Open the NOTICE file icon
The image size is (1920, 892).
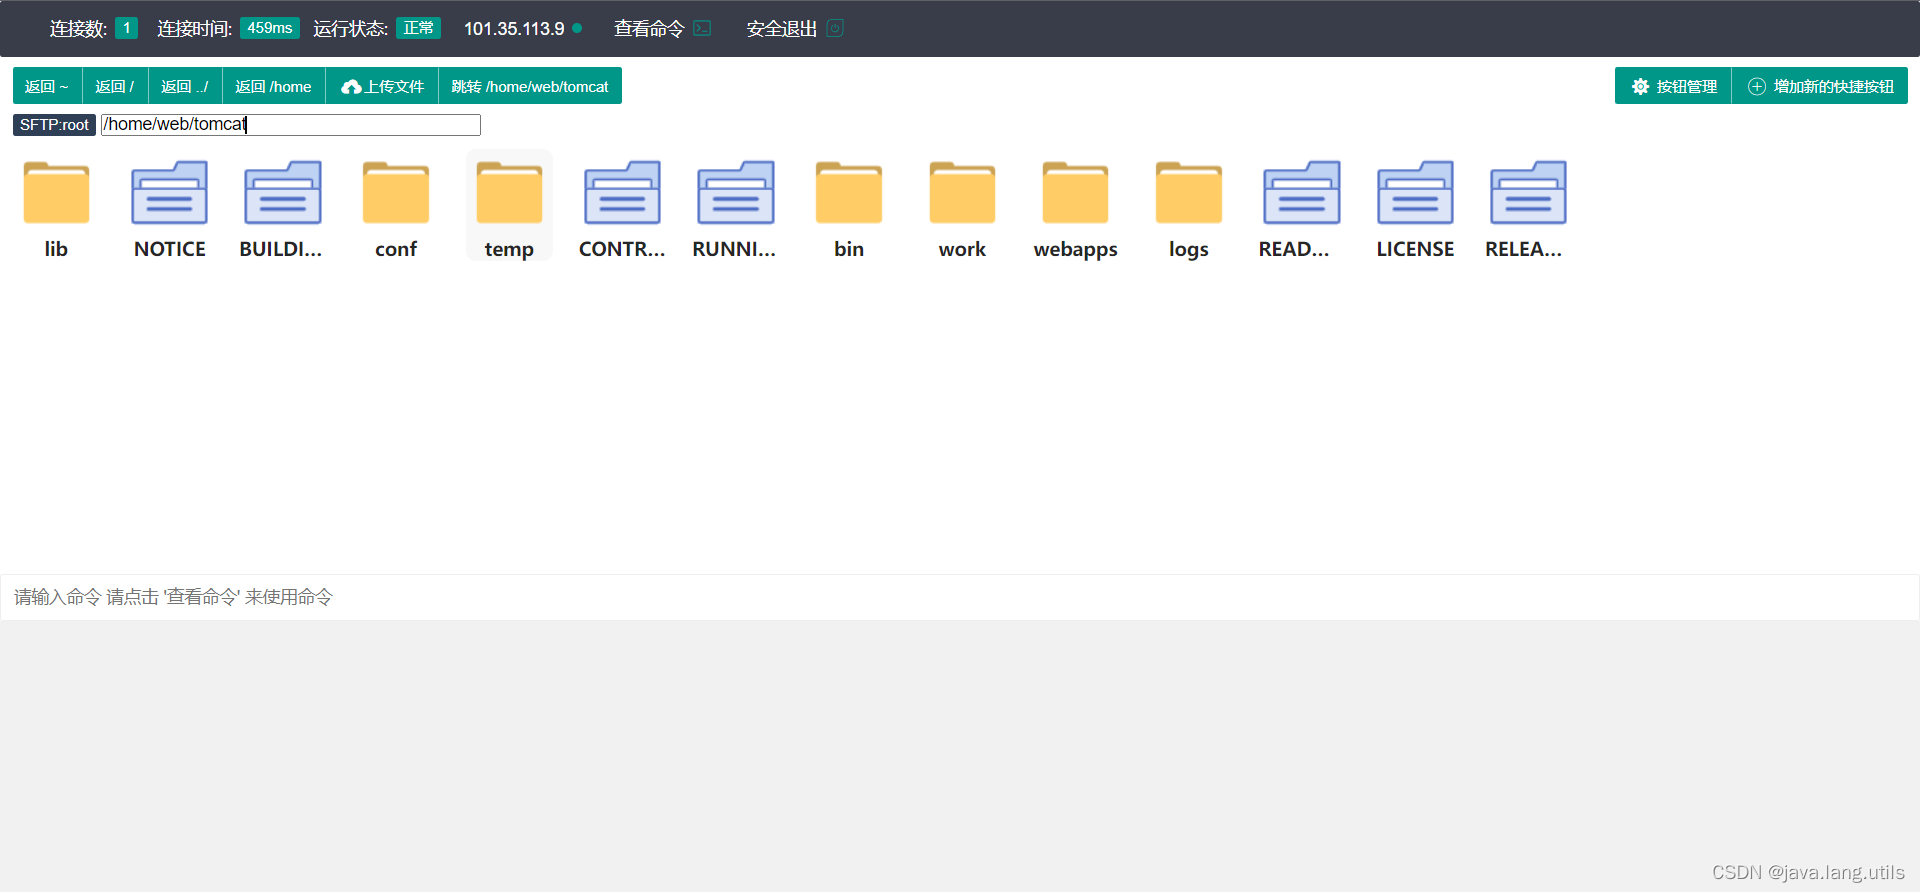coord(169,192)
